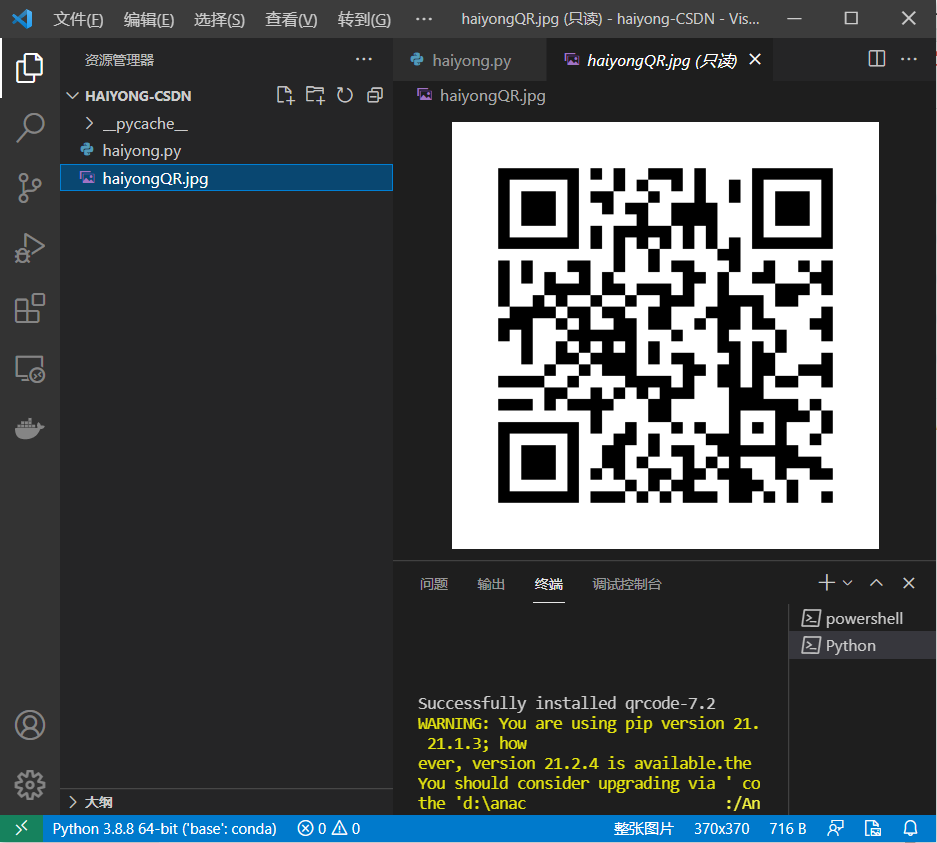Click the QR code image preview
The height and width of the screenshot is (843, 937).
pos(665,335)
